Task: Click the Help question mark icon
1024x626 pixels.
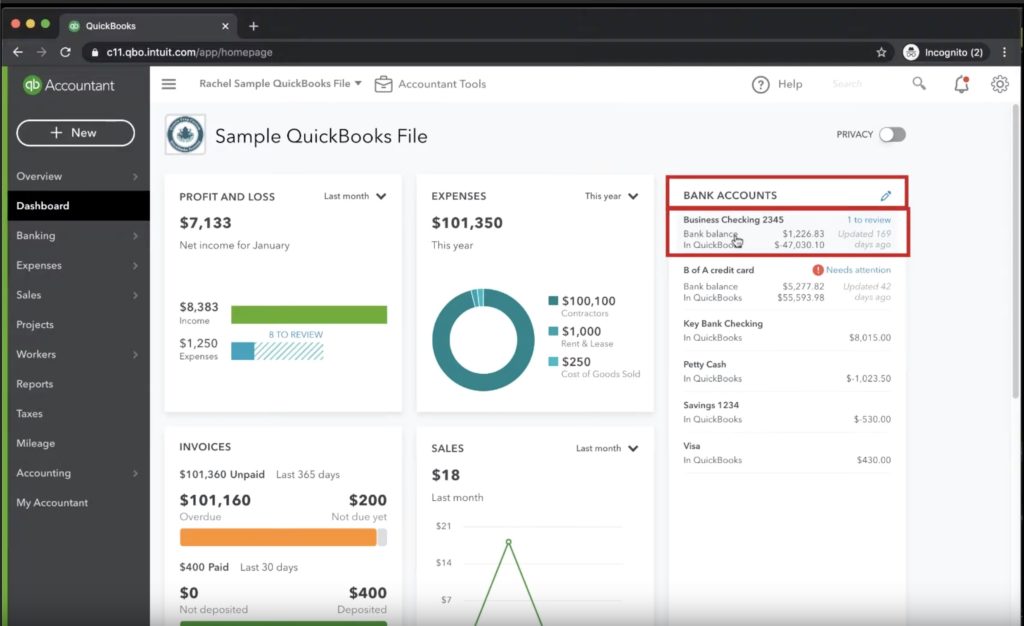Action: (760, 84)
